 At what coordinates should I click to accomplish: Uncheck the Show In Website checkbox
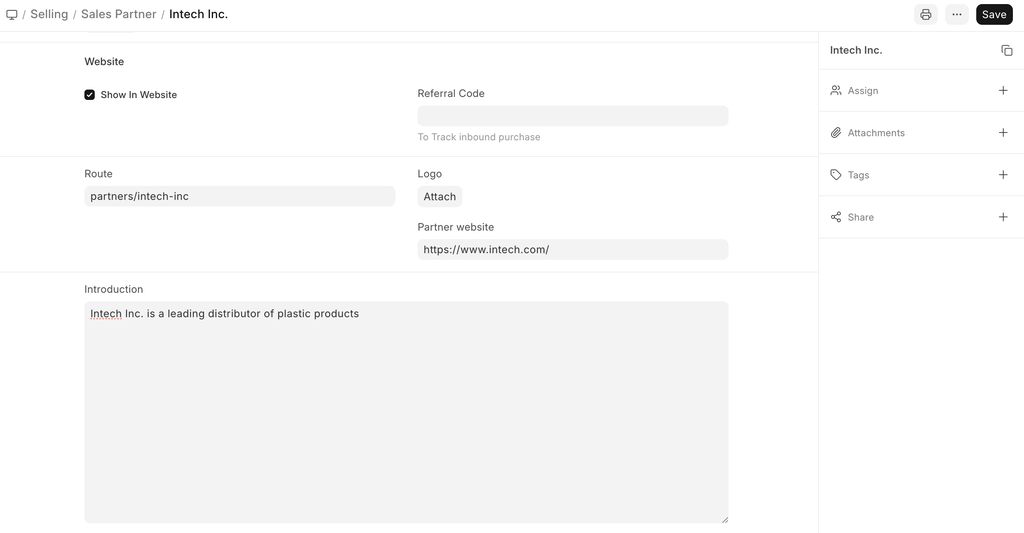point(90,95)
